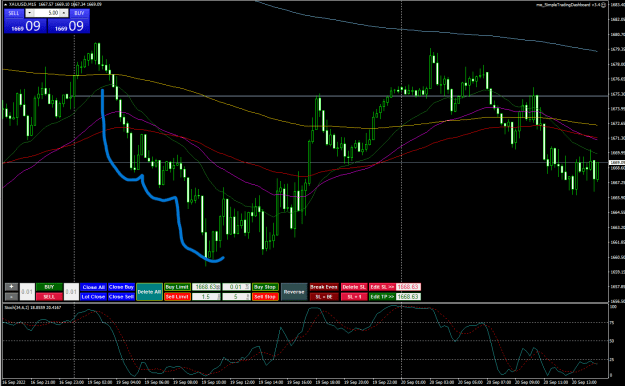Click the blue SELL one-click trading button
The image size is (625, 386).
14,13
